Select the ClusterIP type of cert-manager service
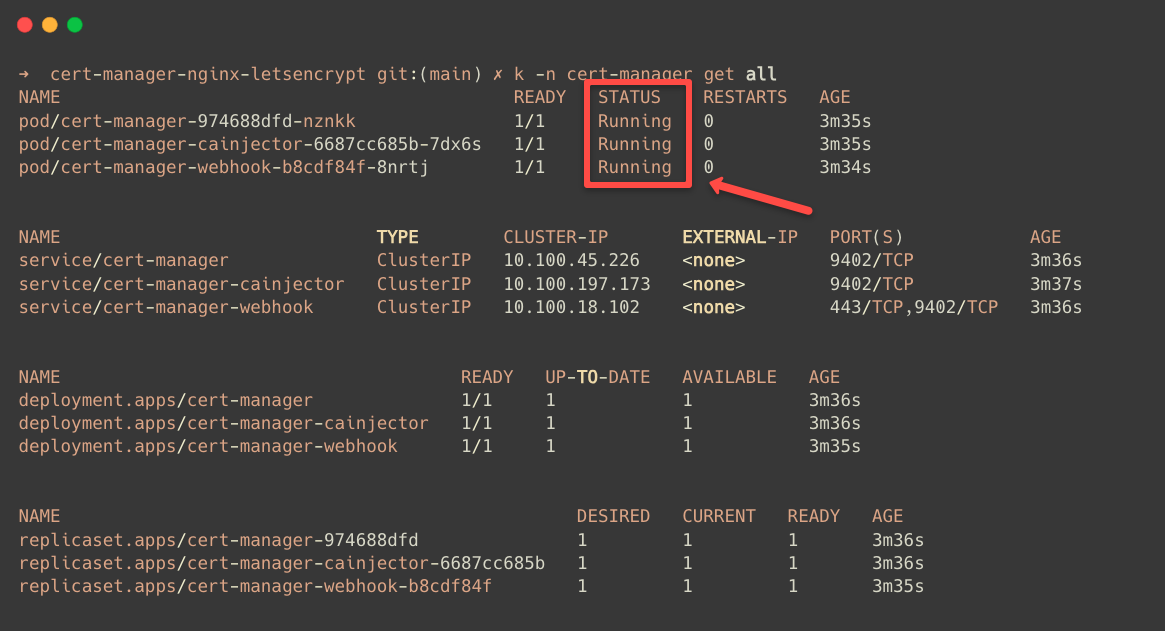 point(424,260)
